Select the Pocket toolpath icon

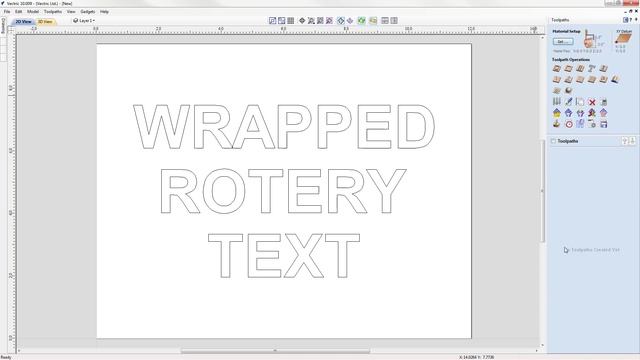pos(569,69)
